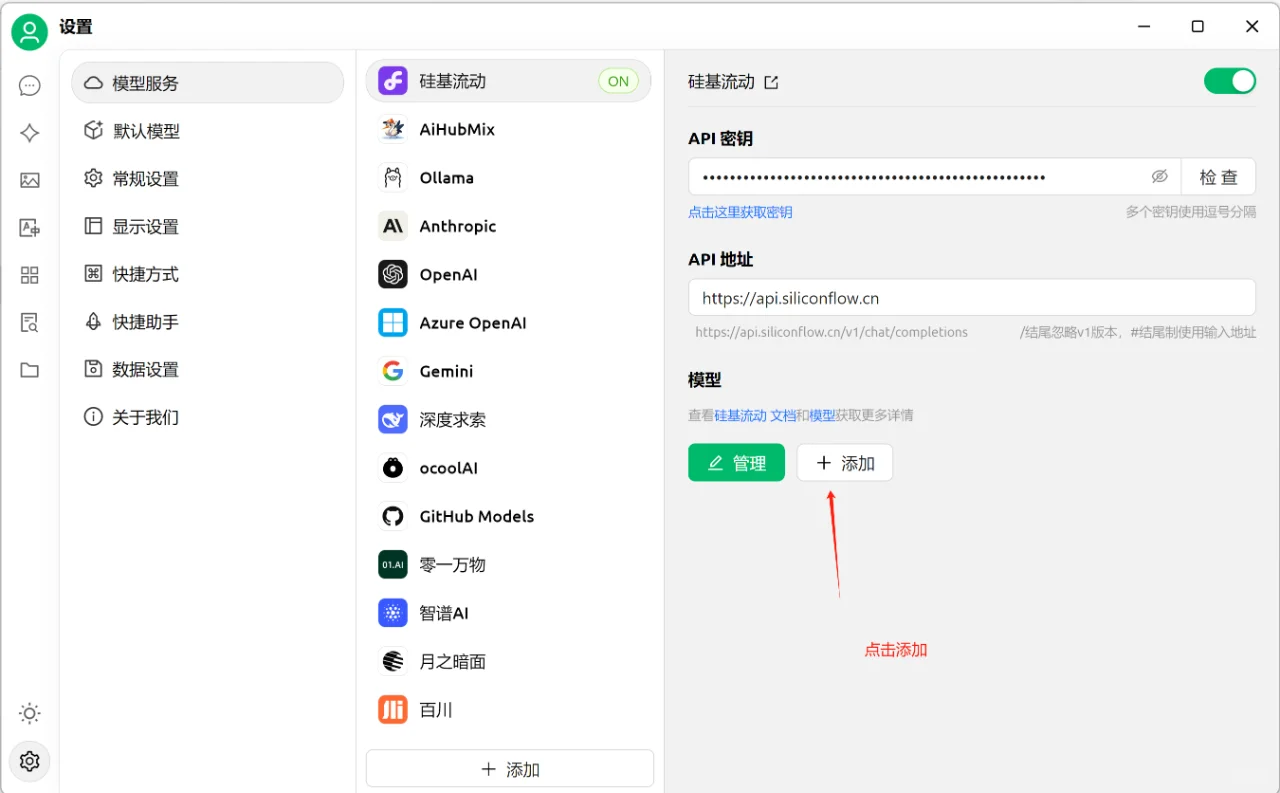Toggle the light/dark theme icon

[x=29, y=713]
